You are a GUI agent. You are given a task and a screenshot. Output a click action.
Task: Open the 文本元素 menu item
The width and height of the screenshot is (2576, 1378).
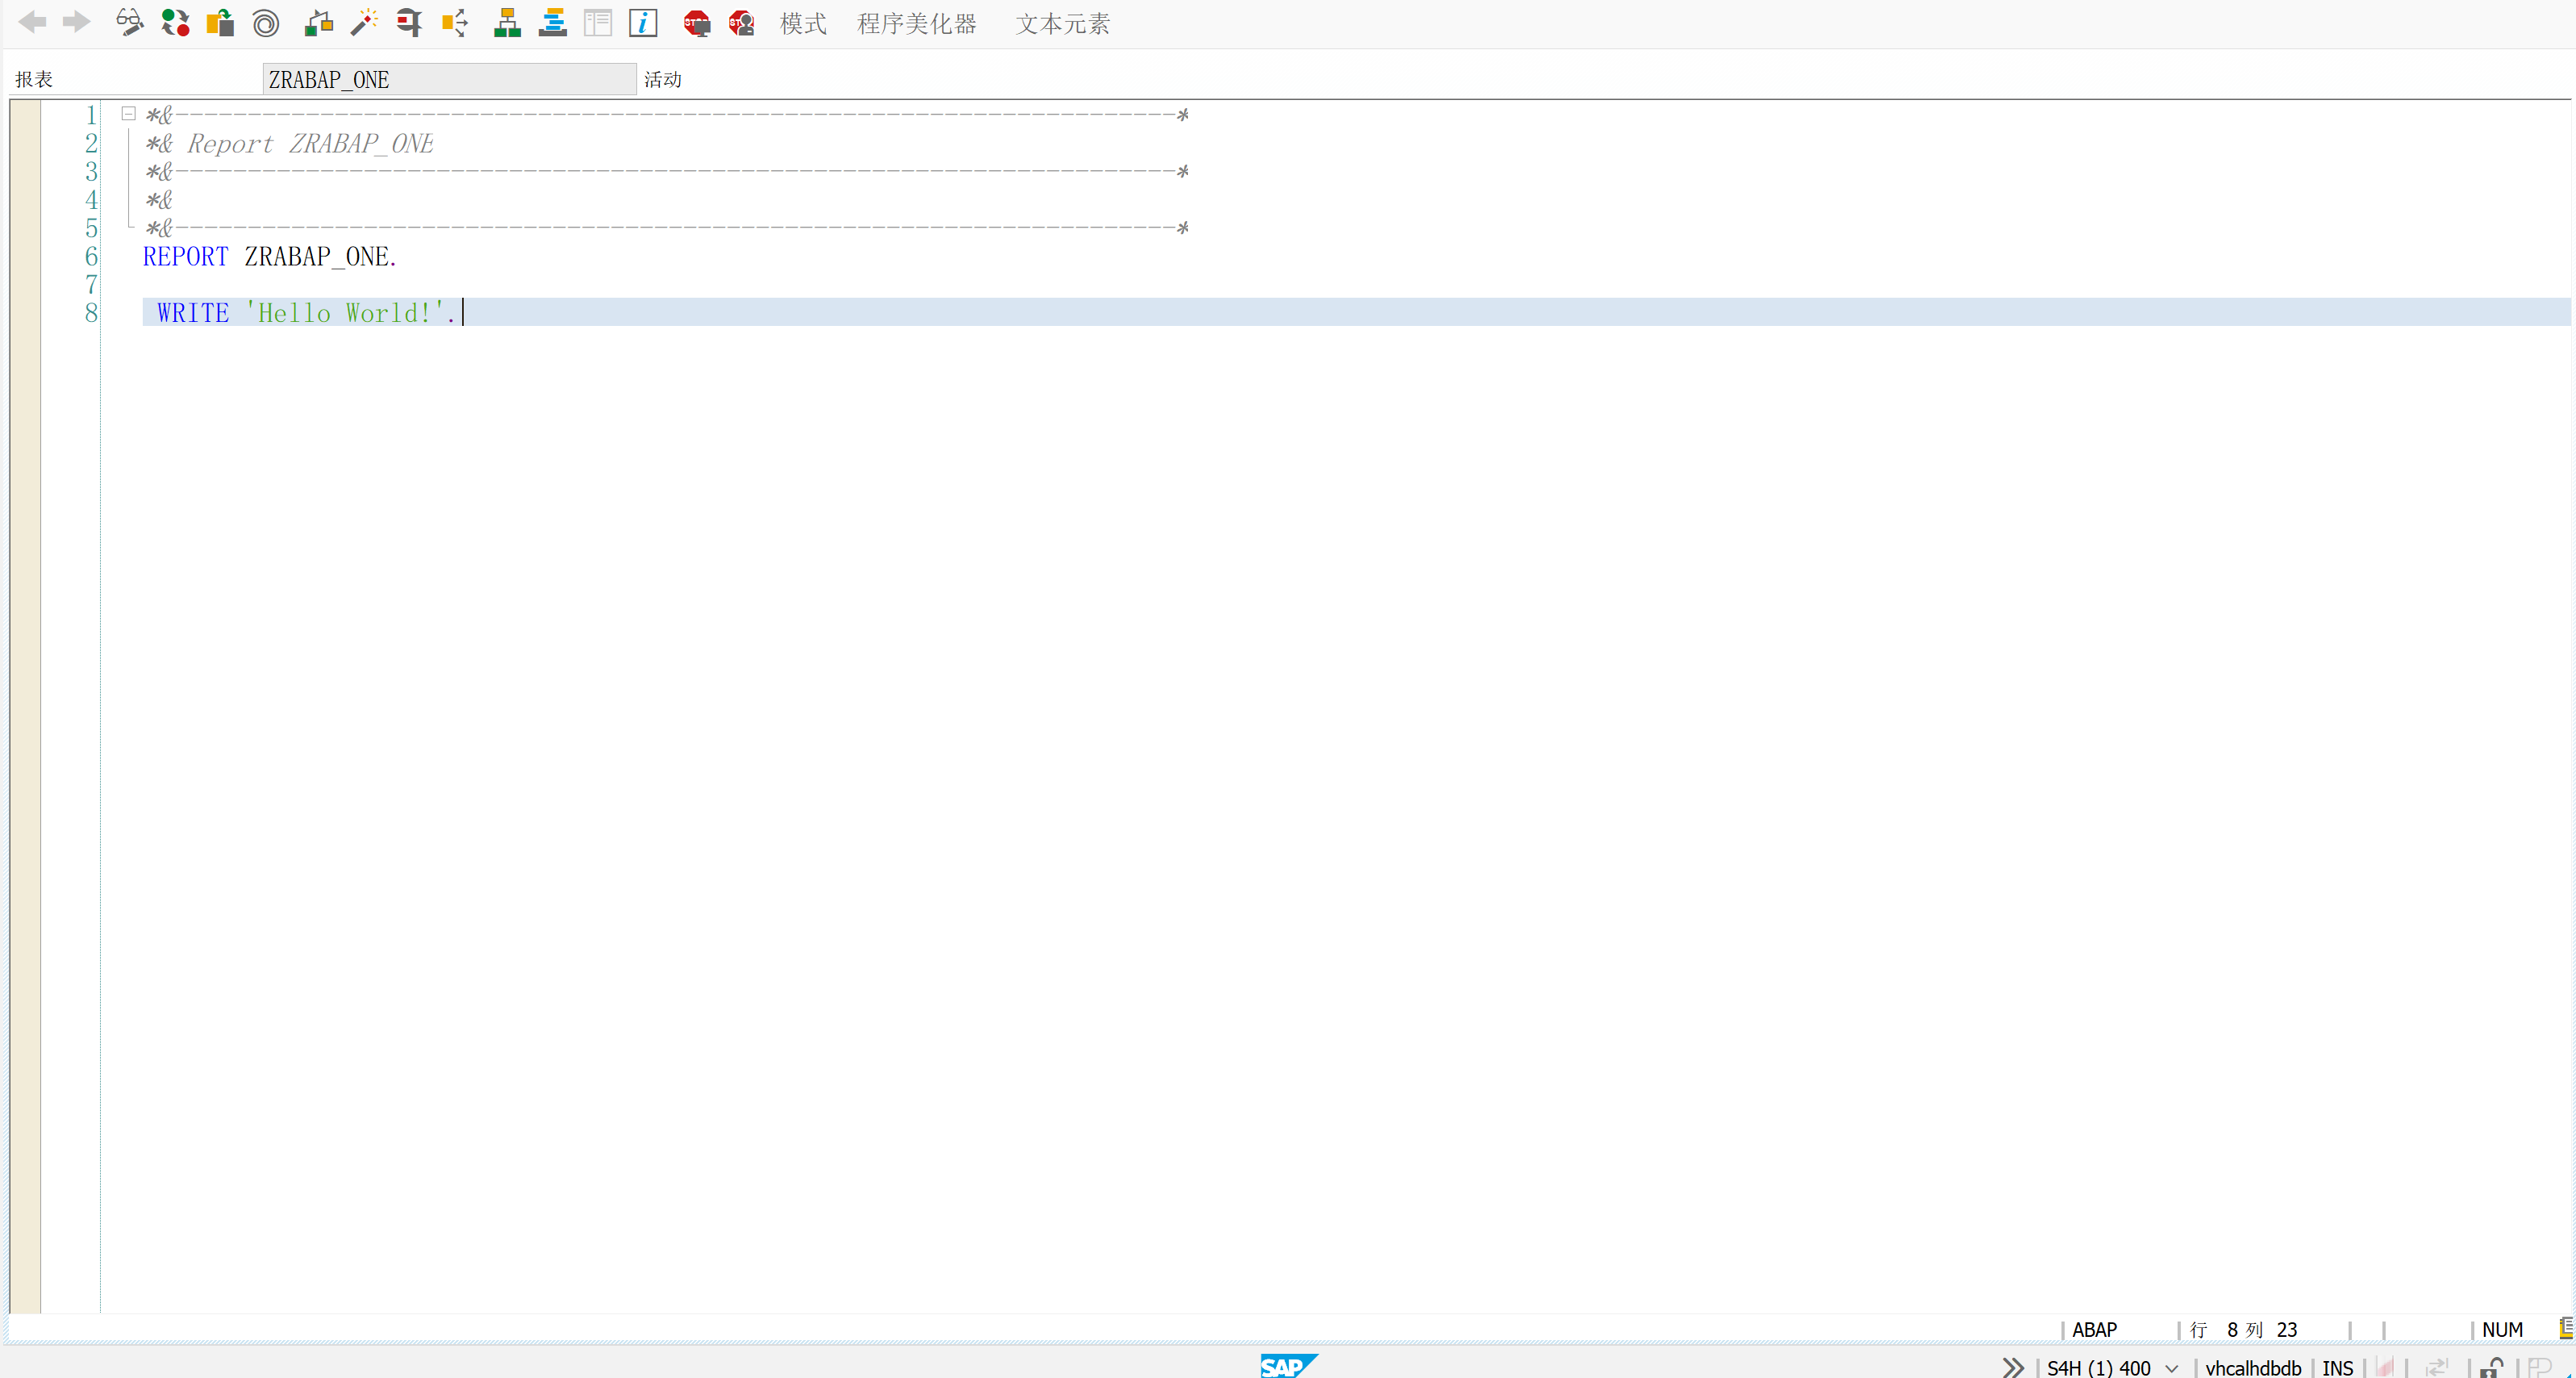(1062, 23)
